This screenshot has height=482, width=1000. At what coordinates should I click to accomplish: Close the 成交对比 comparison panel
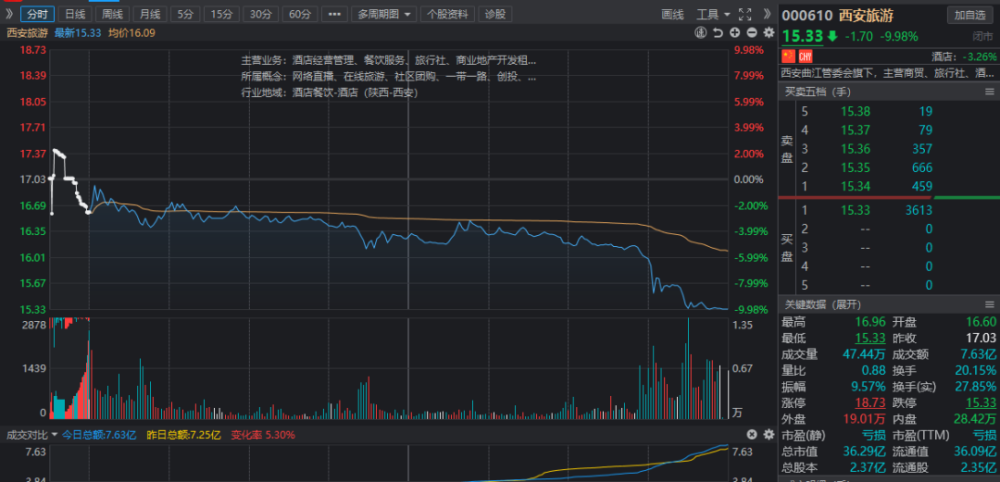click(752, 435)
